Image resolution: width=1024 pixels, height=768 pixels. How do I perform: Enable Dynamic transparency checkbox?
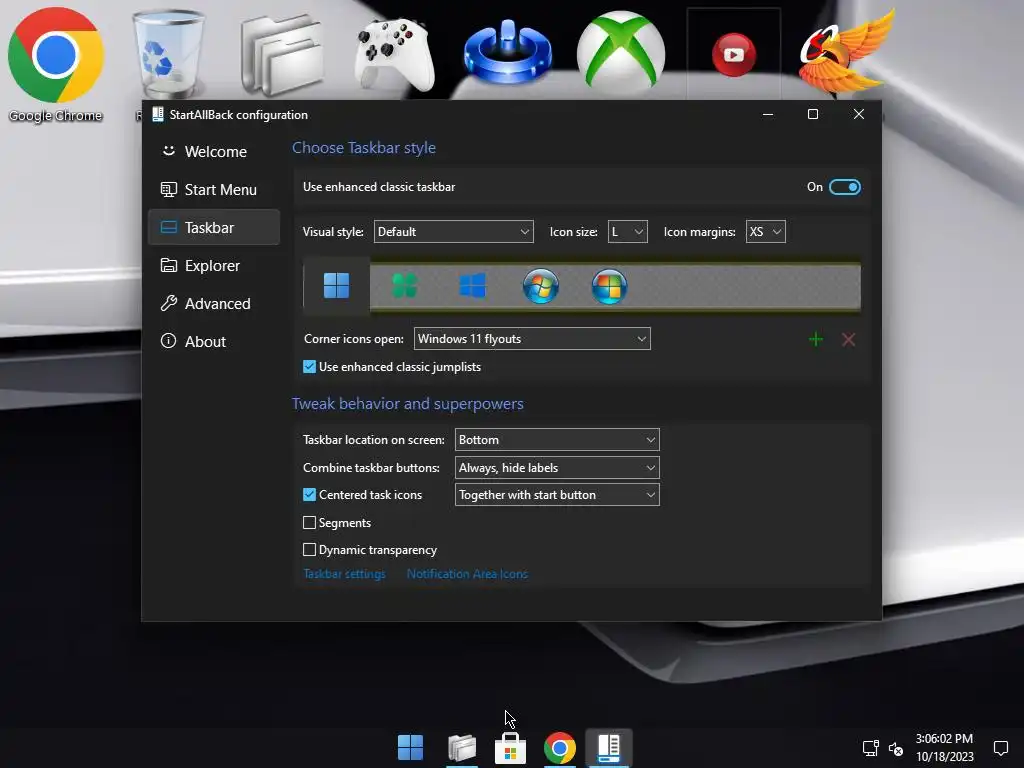coord(310,550)
